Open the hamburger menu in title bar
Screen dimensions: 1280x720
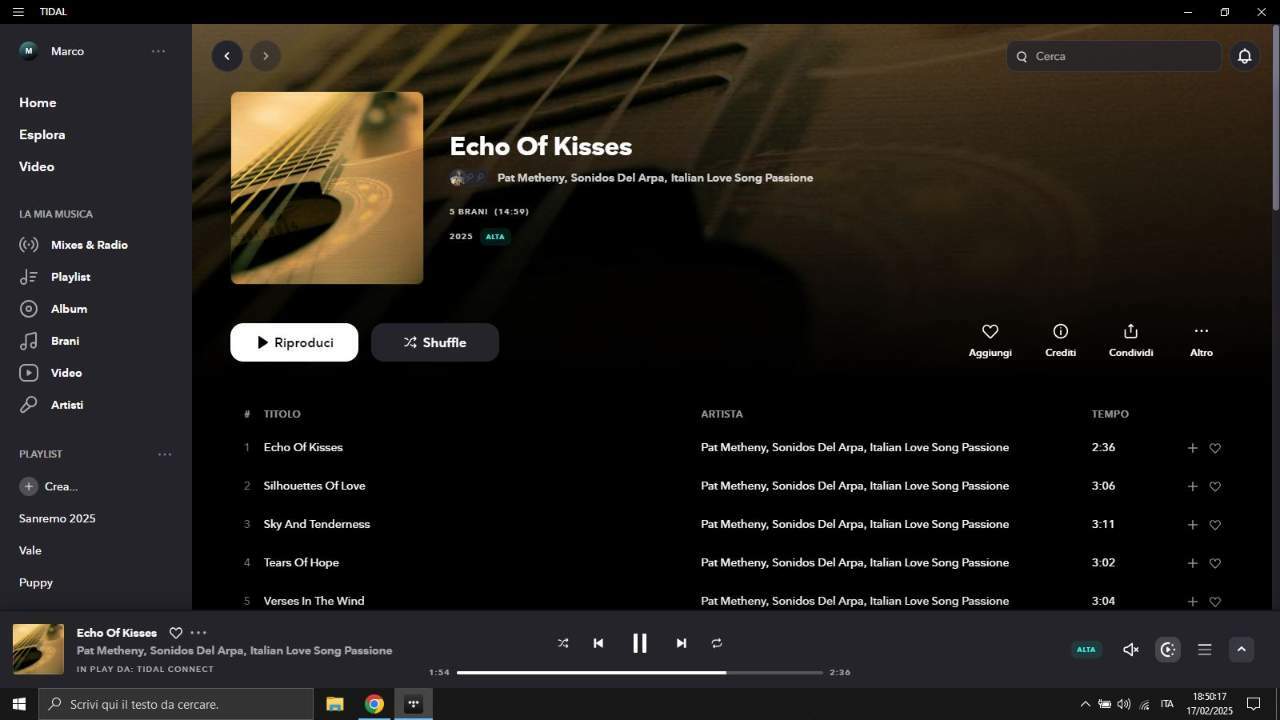[x=18, y=12]
